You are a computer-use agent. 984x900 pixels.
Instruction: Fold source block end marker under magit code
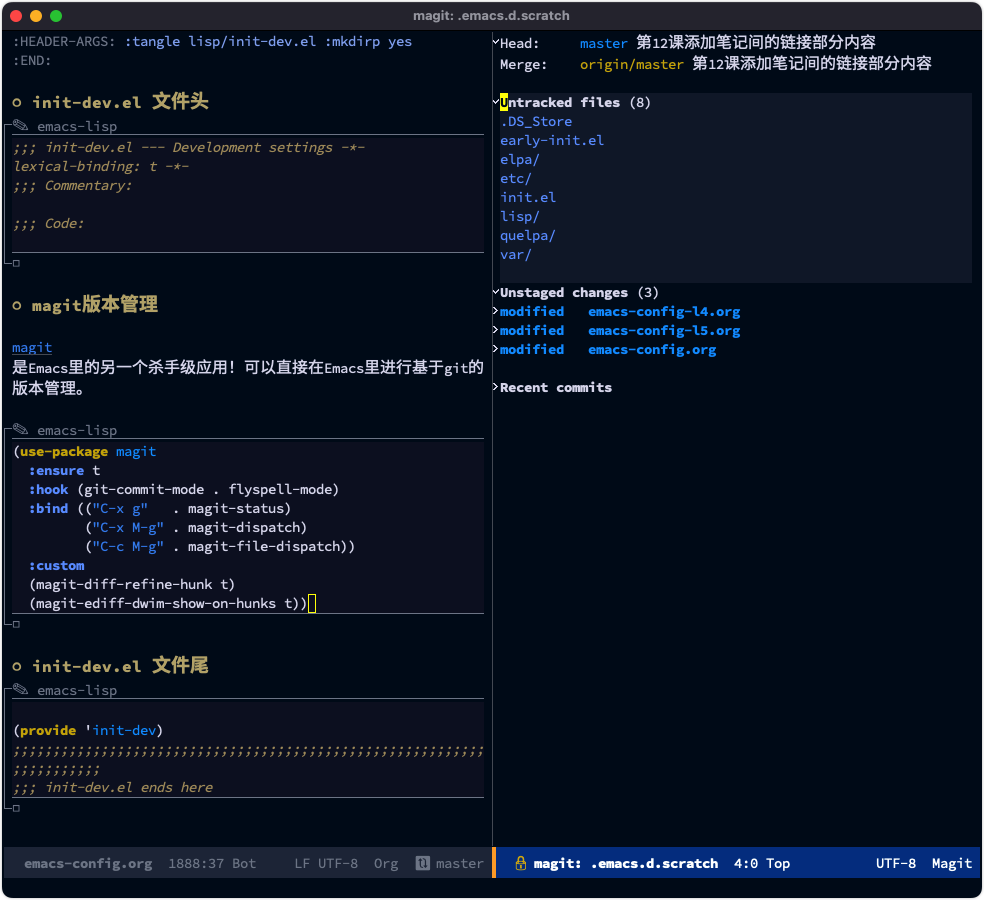click(x=16, y=624)
